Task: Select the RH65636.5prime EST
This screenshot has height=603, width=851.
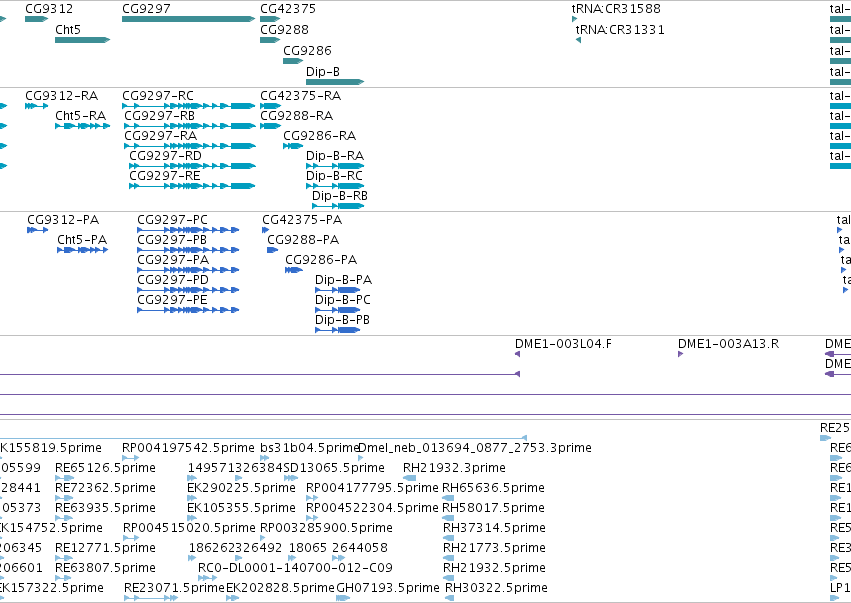Action: pyautogui.click(x=448, y=498)
